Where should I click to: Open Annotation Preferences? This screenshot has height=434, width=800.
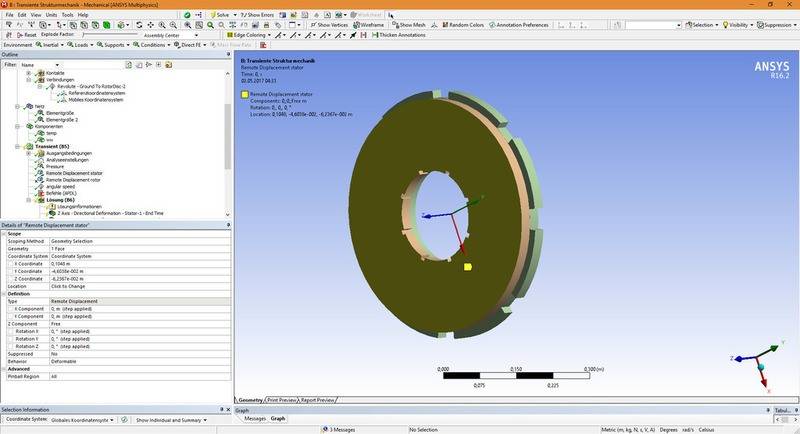518,24
